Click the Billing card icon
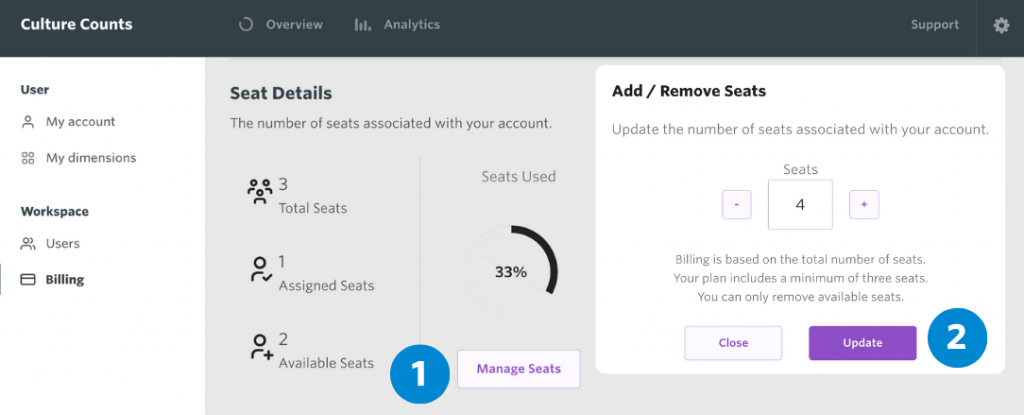The image size is (1024, 415). (27, 280)
